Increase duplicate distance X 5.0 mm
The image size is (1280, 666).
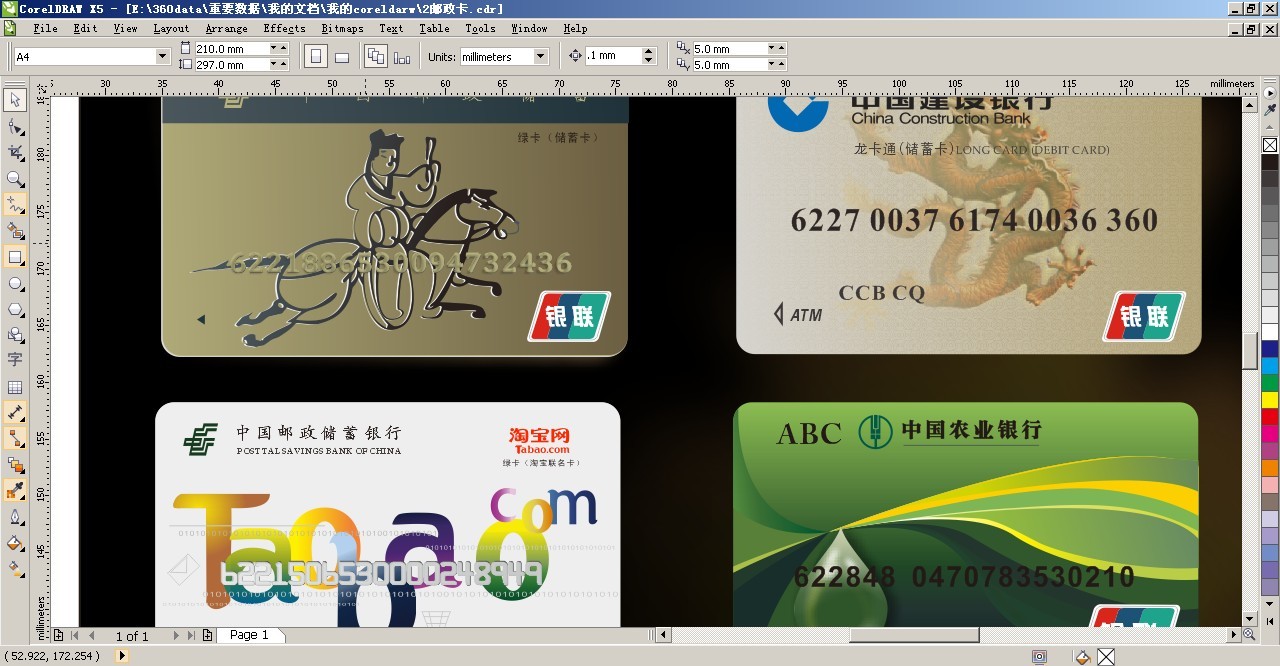pyautogui.click(x=781, y=46)
